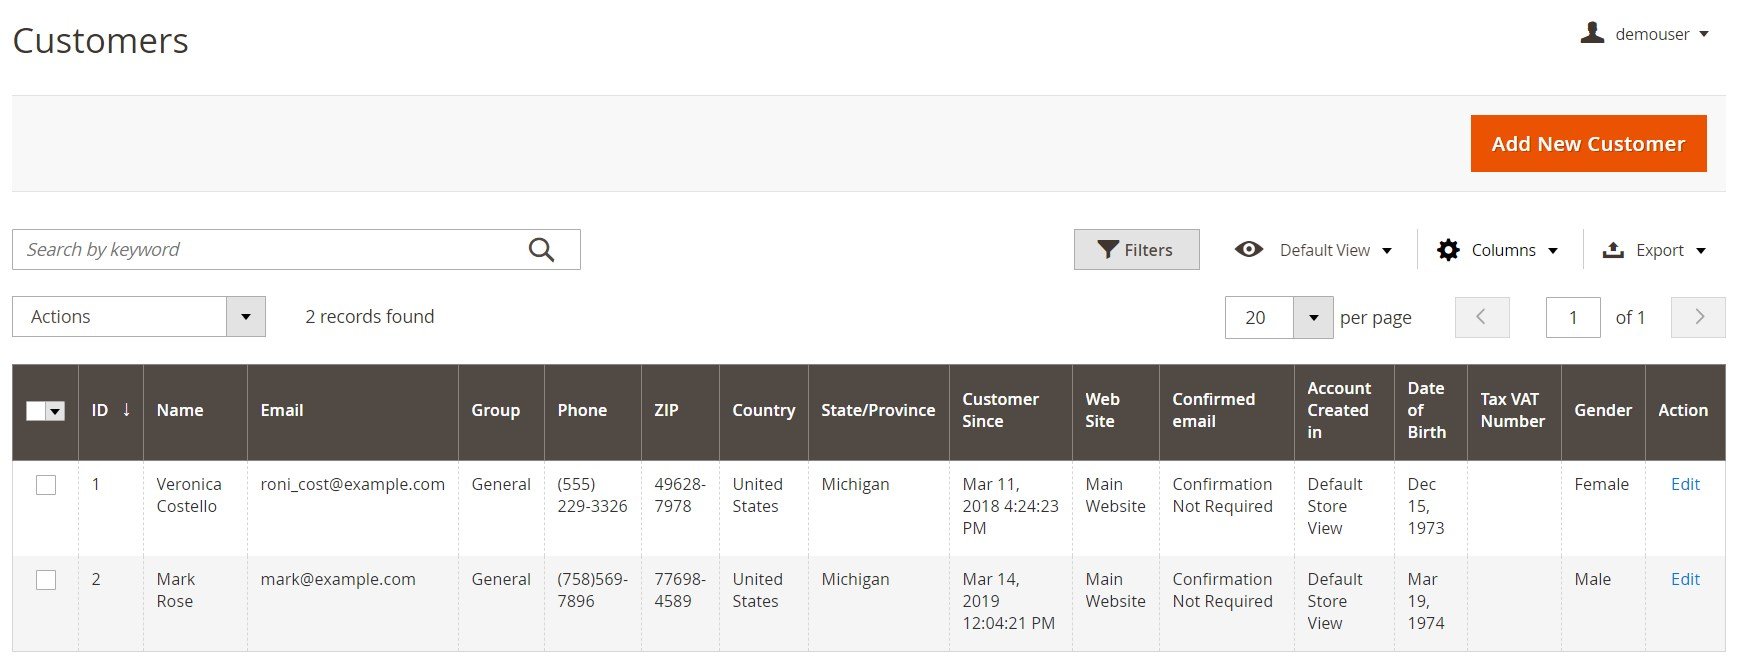
Task: Click the current page number field
Action: pyautogui.click(x=1573, y=317)
